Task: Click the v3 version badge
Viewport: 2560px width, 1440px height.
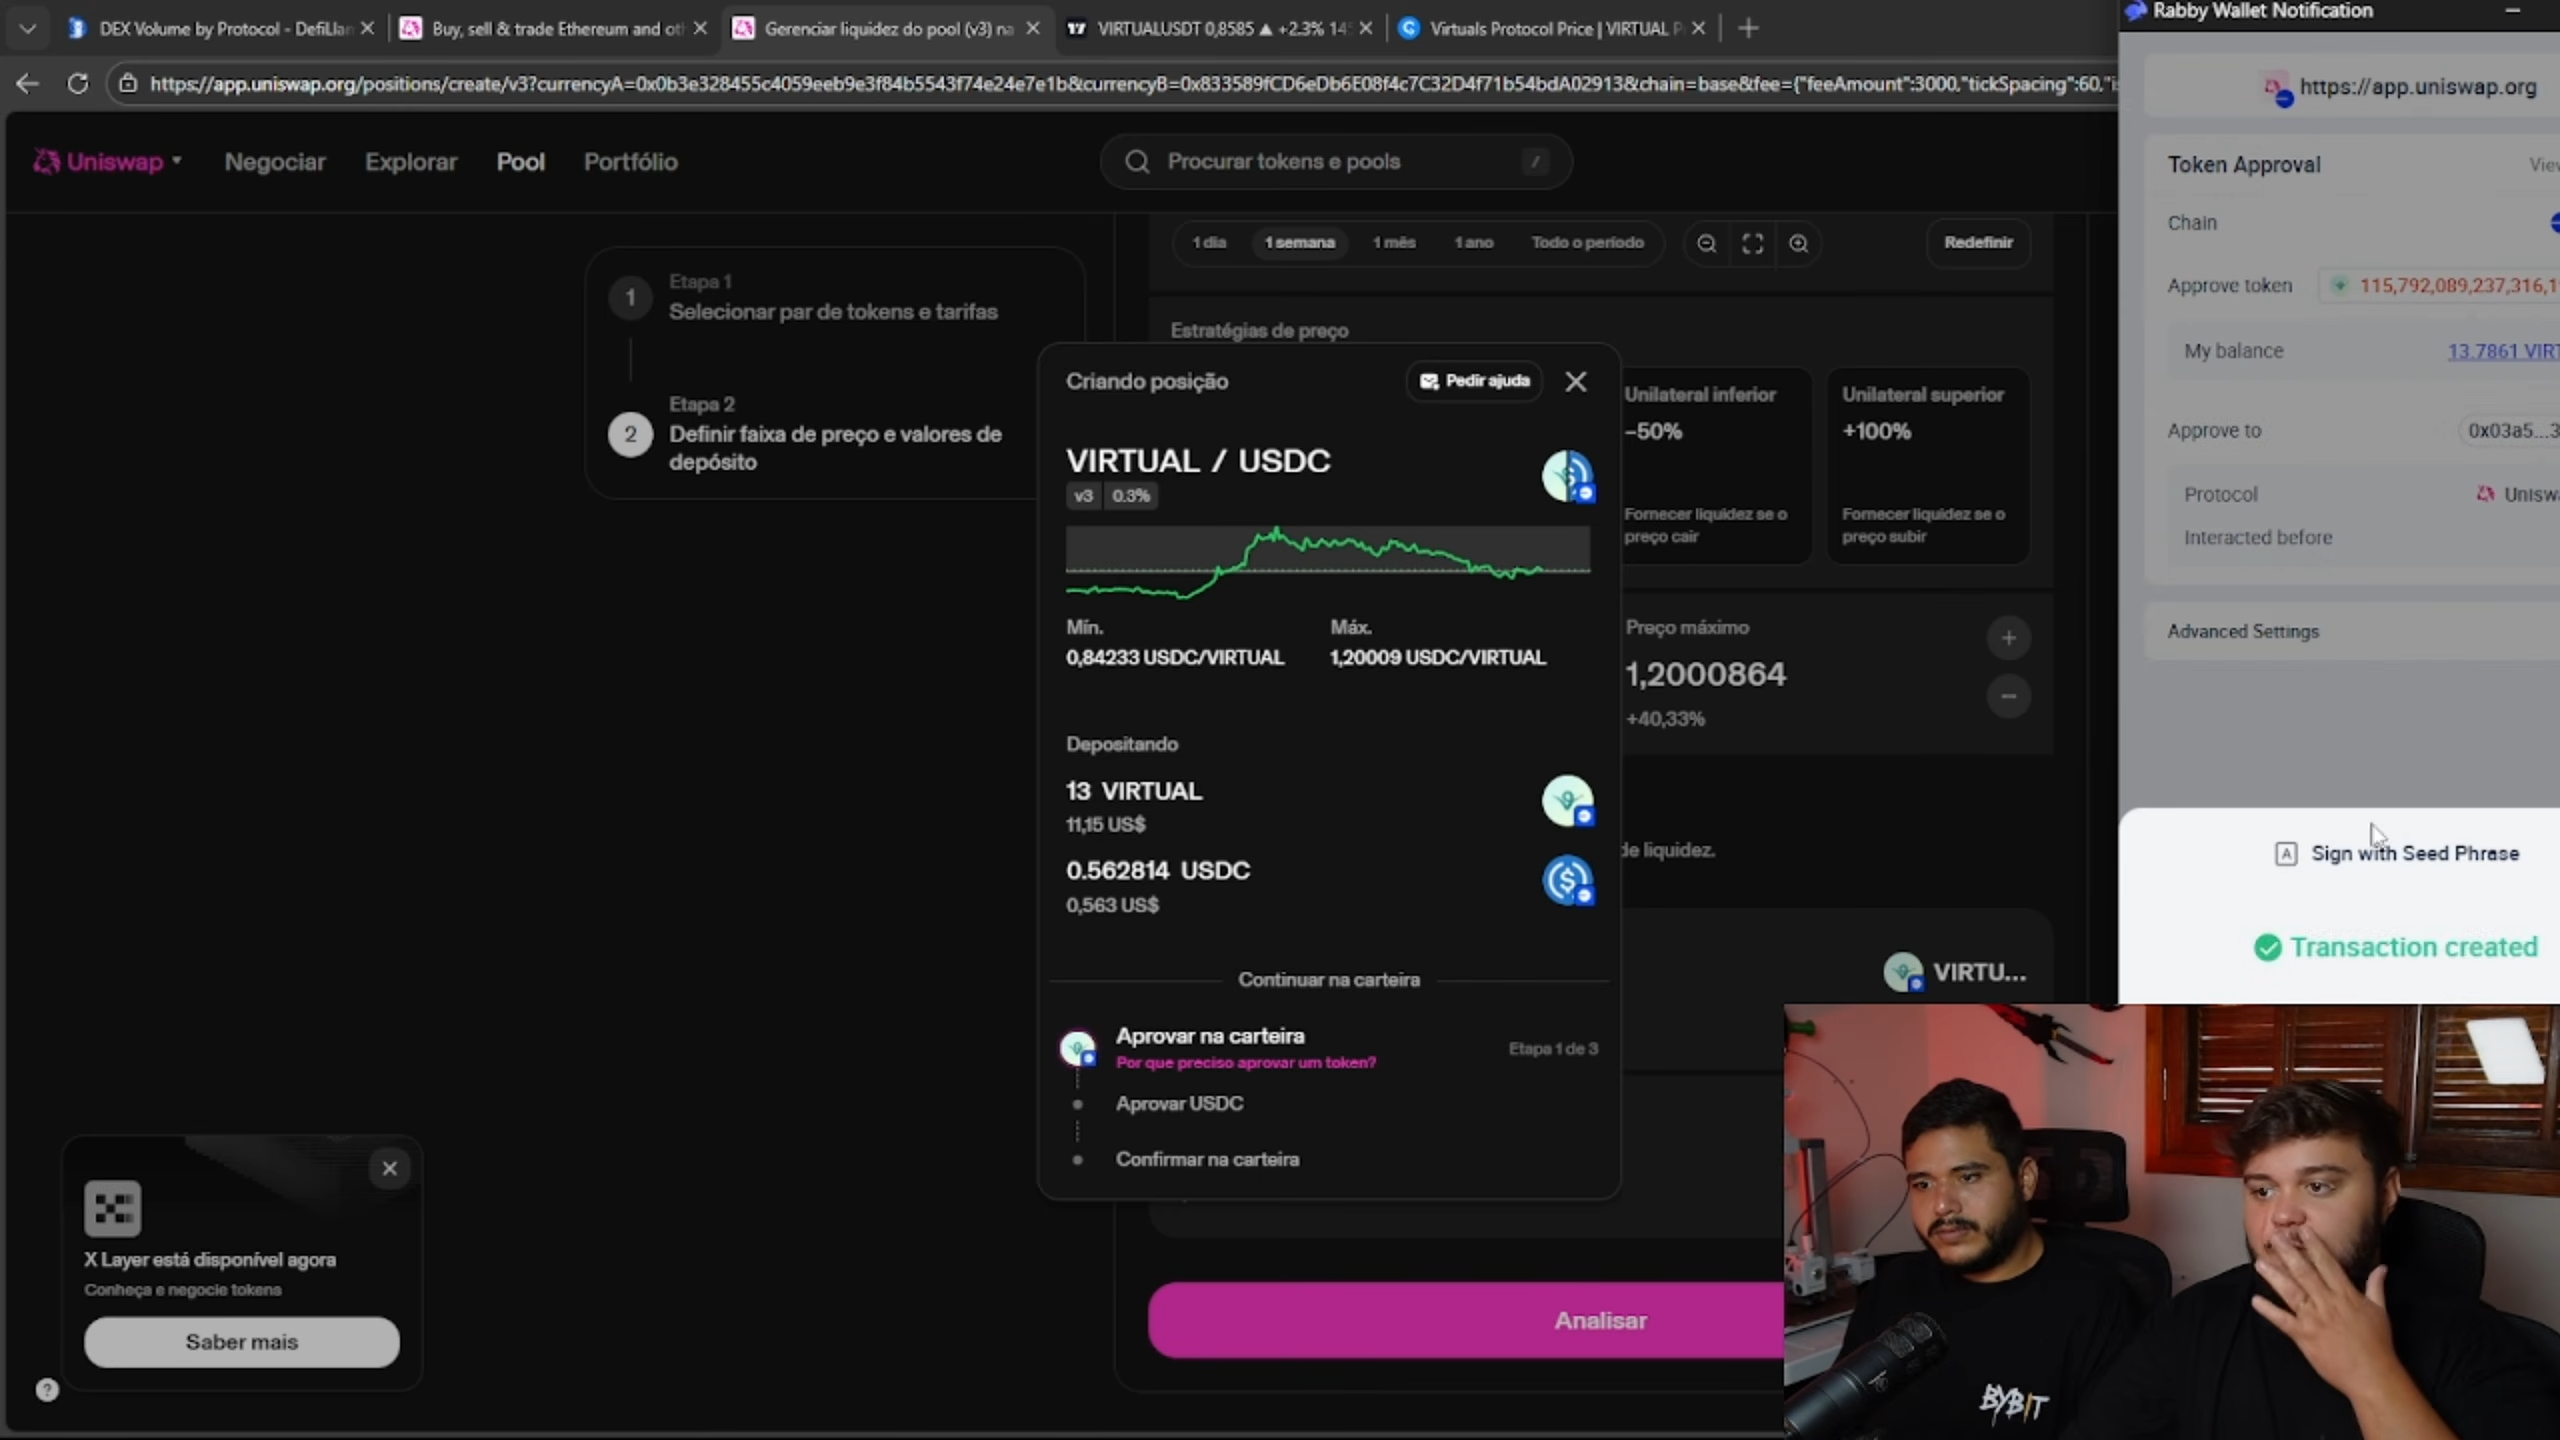Action: (x=1084, y=496)
